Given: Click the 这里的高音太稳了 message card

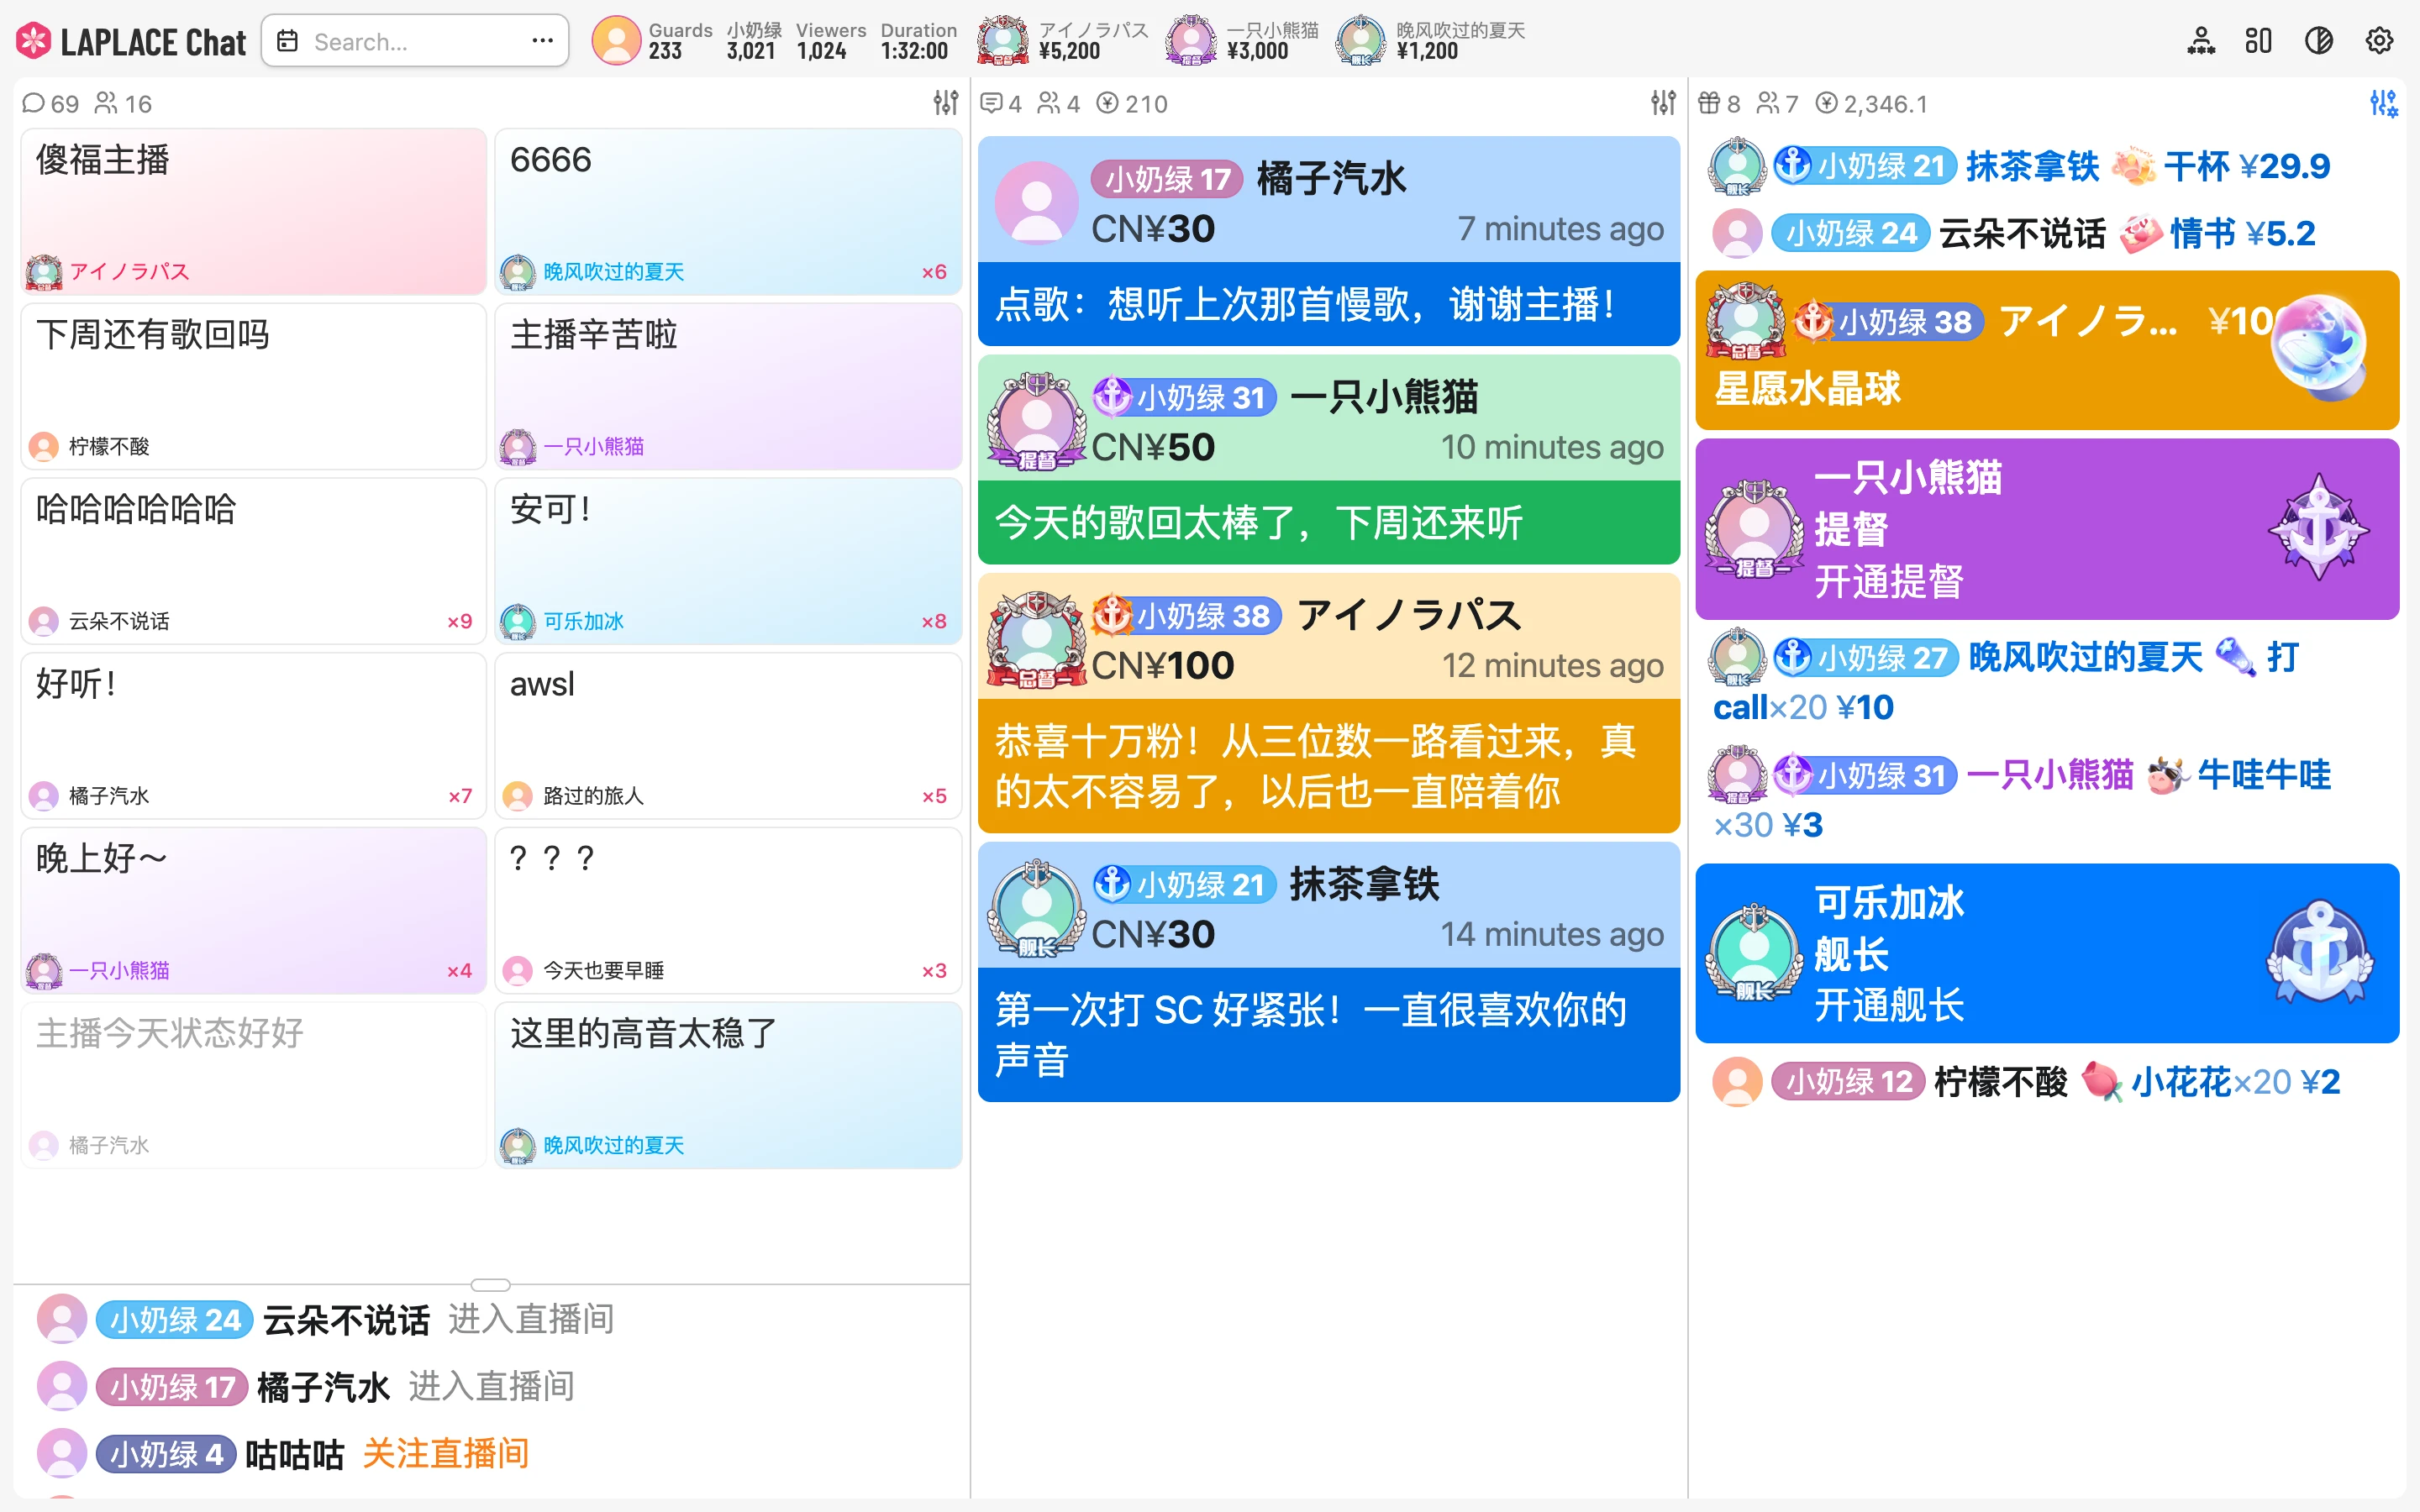Looking at the screenshot, I should [x=728, y=1085].
